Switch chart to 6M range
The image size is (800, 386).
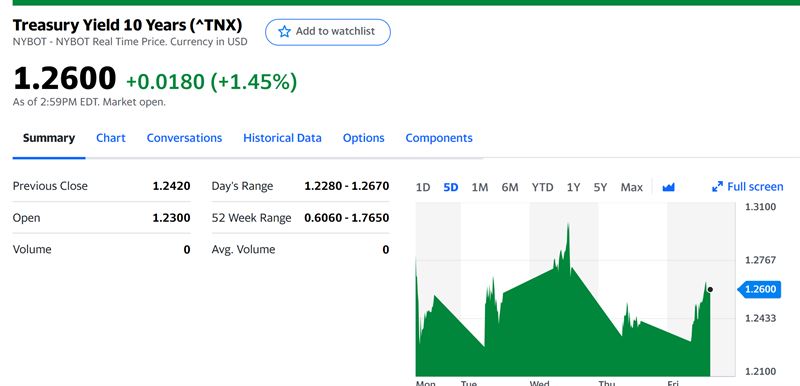[x=510, y=187]
